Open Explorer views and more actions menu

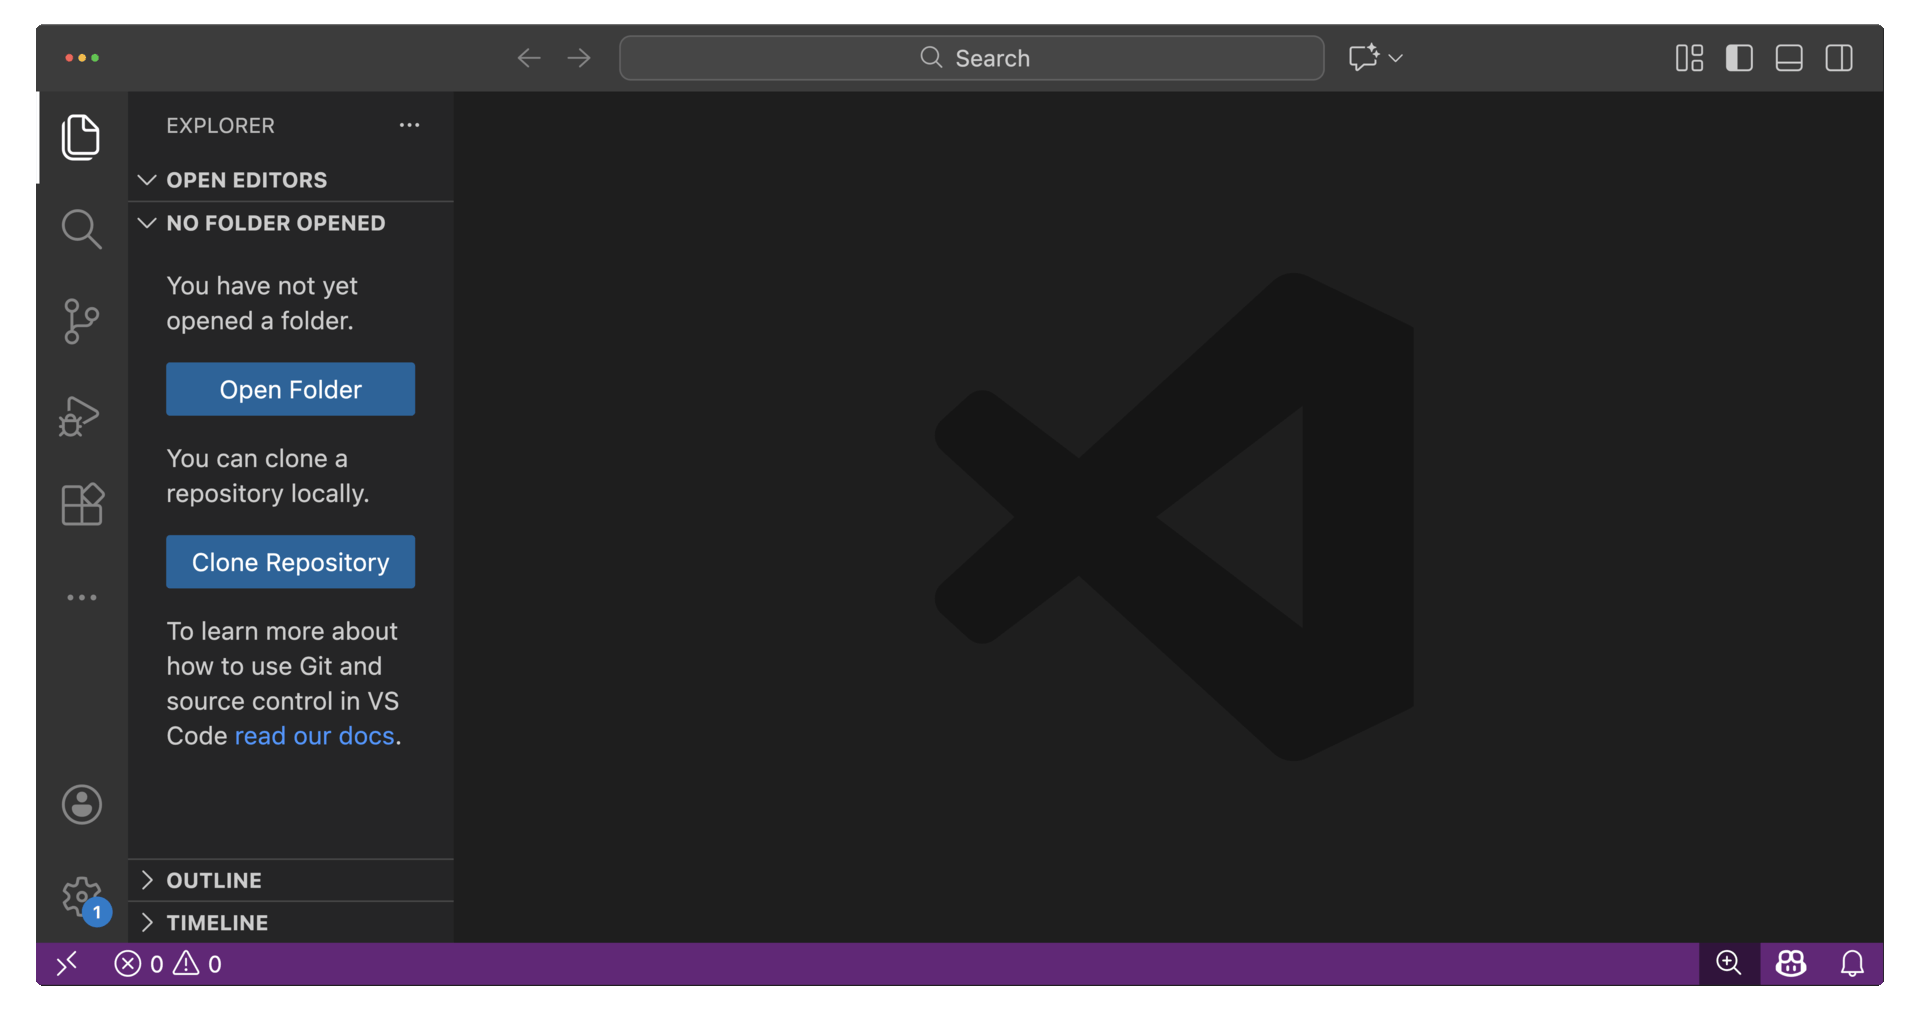409,125
